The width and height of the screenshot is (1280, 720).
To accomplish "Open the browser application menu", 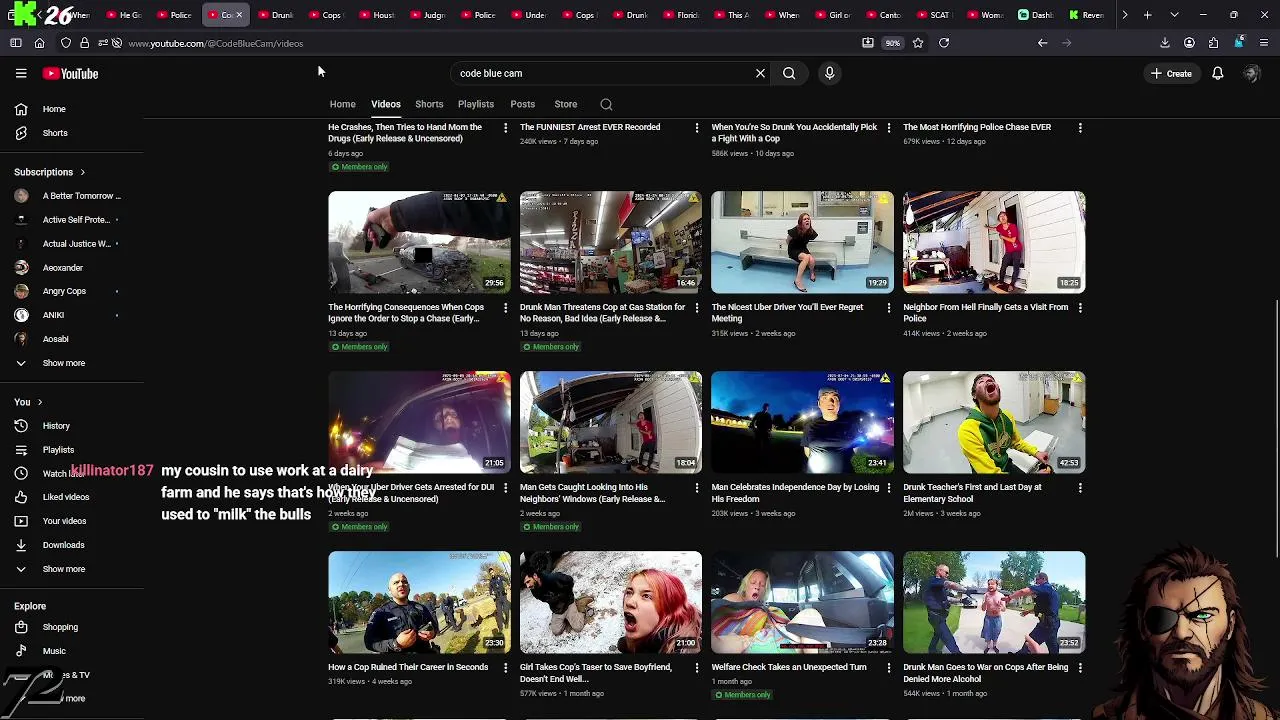I will (x=1264, y=43).
